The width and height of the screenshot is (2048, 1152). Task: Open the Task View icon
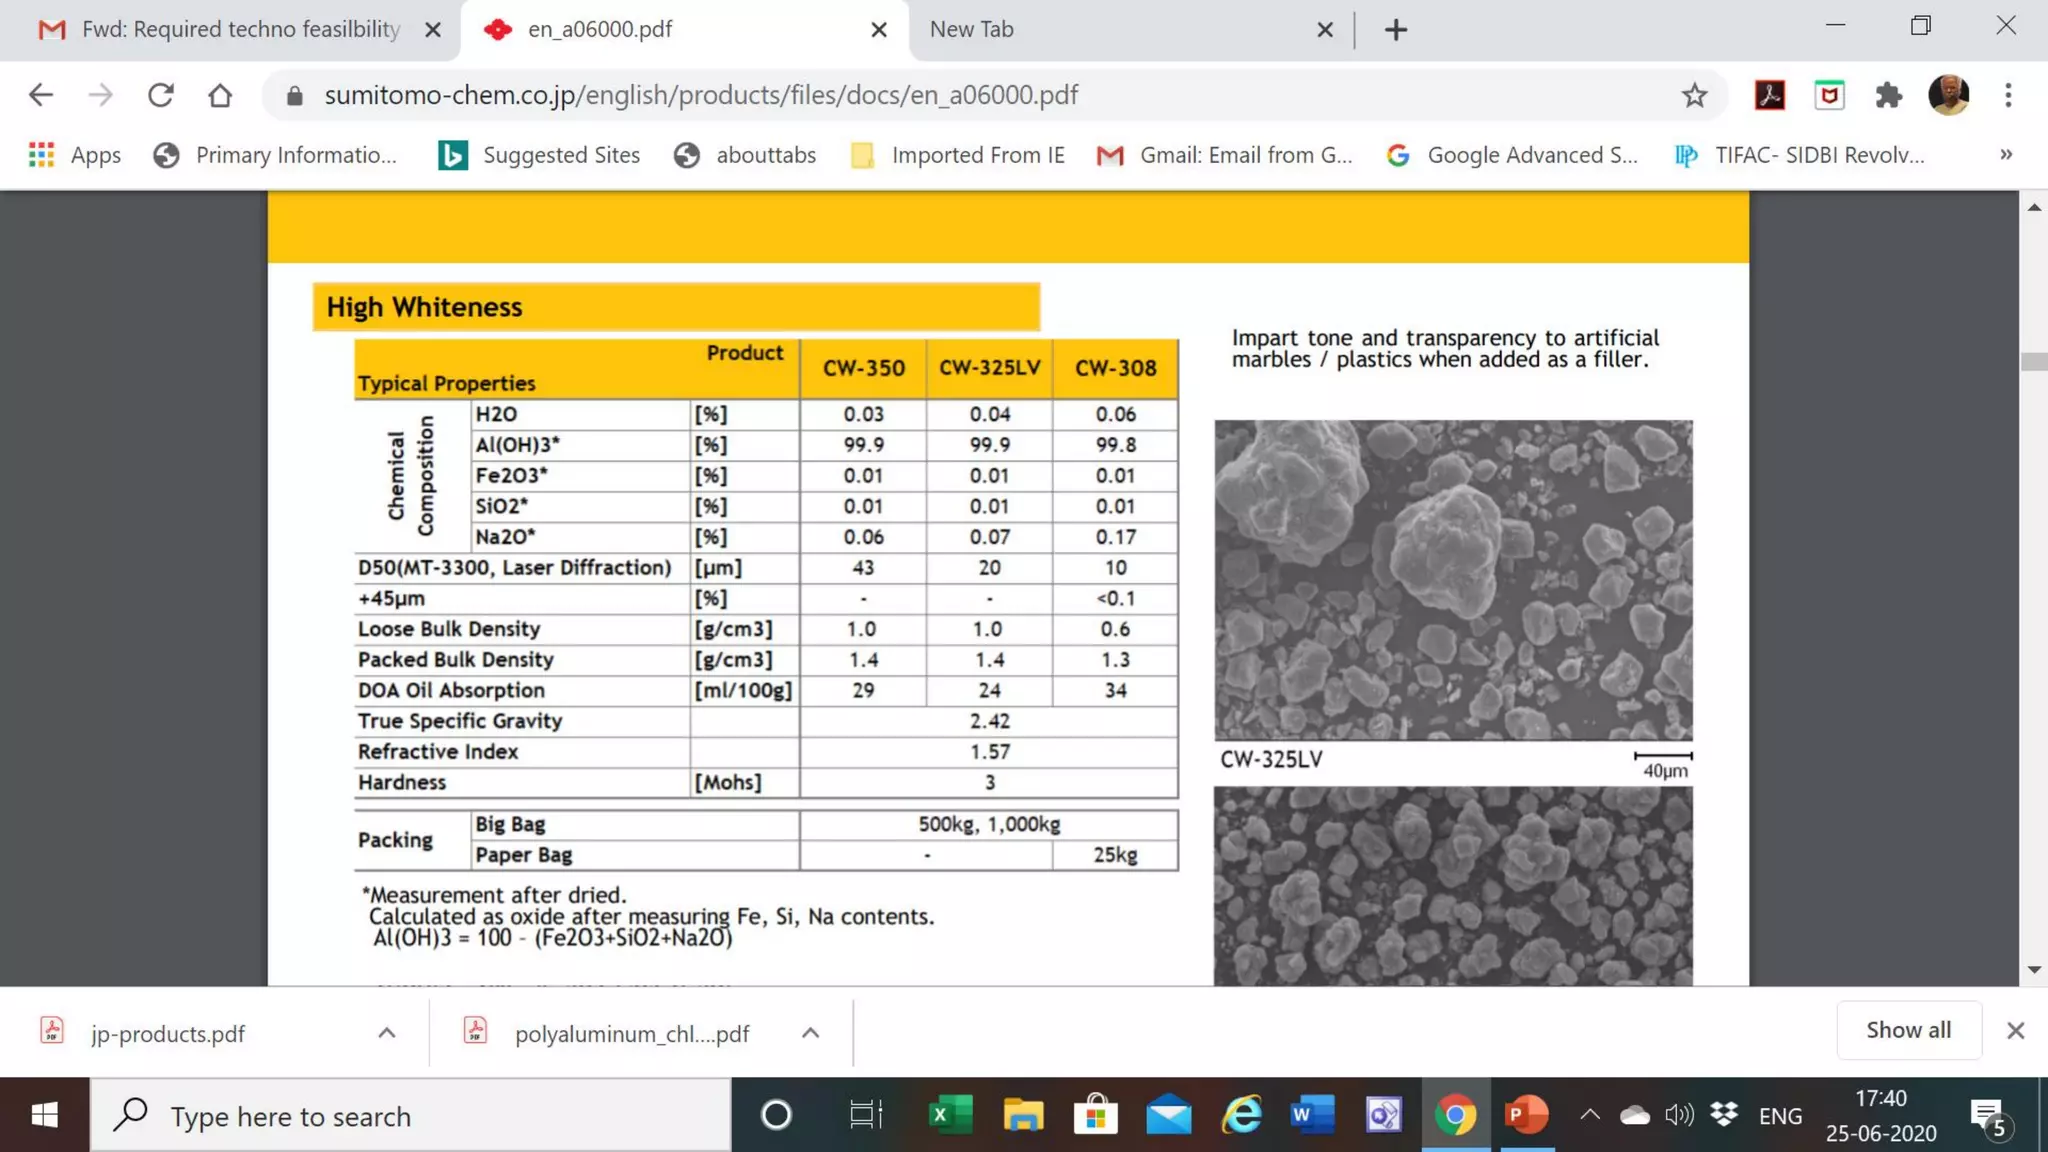point(866,1115)
